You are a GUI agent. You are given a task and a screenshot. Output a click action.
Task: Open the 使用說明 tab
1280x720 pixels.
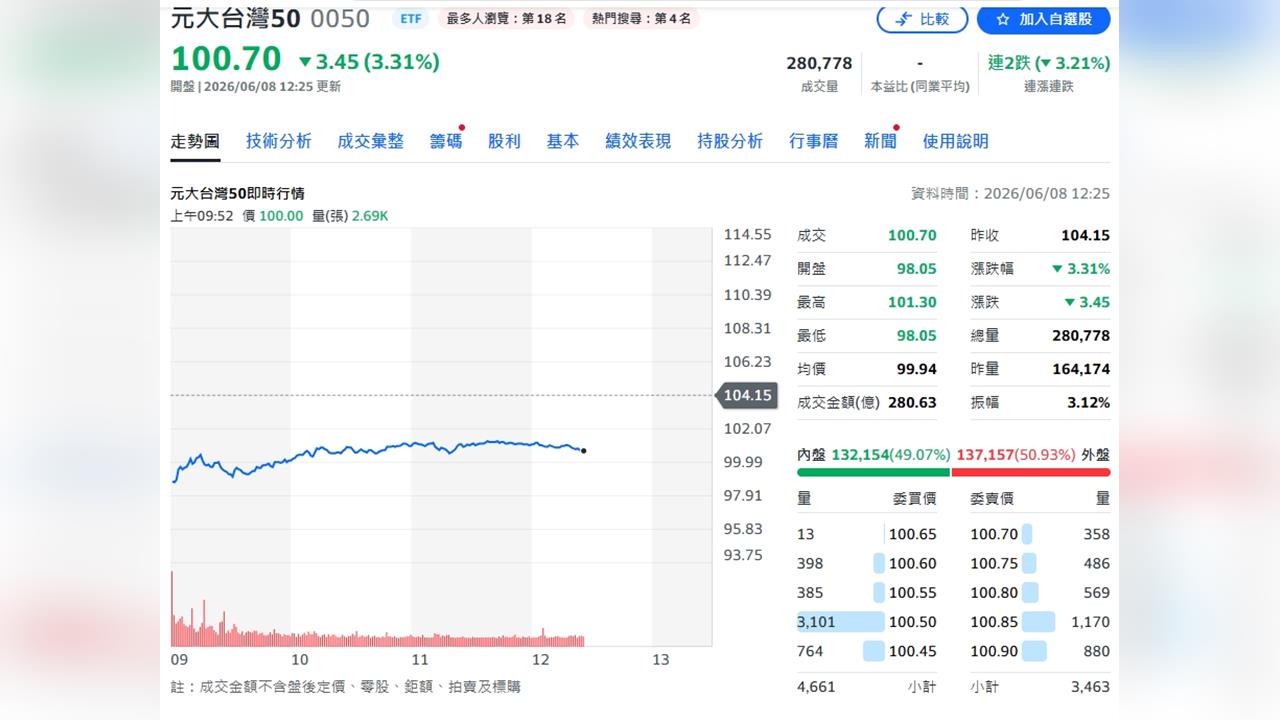[955, 141]
